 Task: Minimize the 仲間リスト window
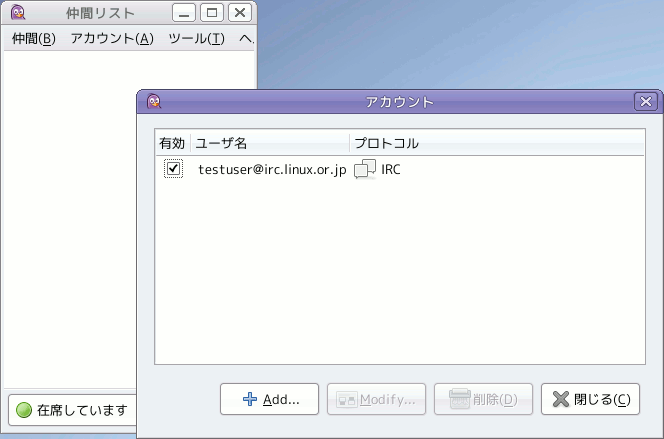pos(184,13)
